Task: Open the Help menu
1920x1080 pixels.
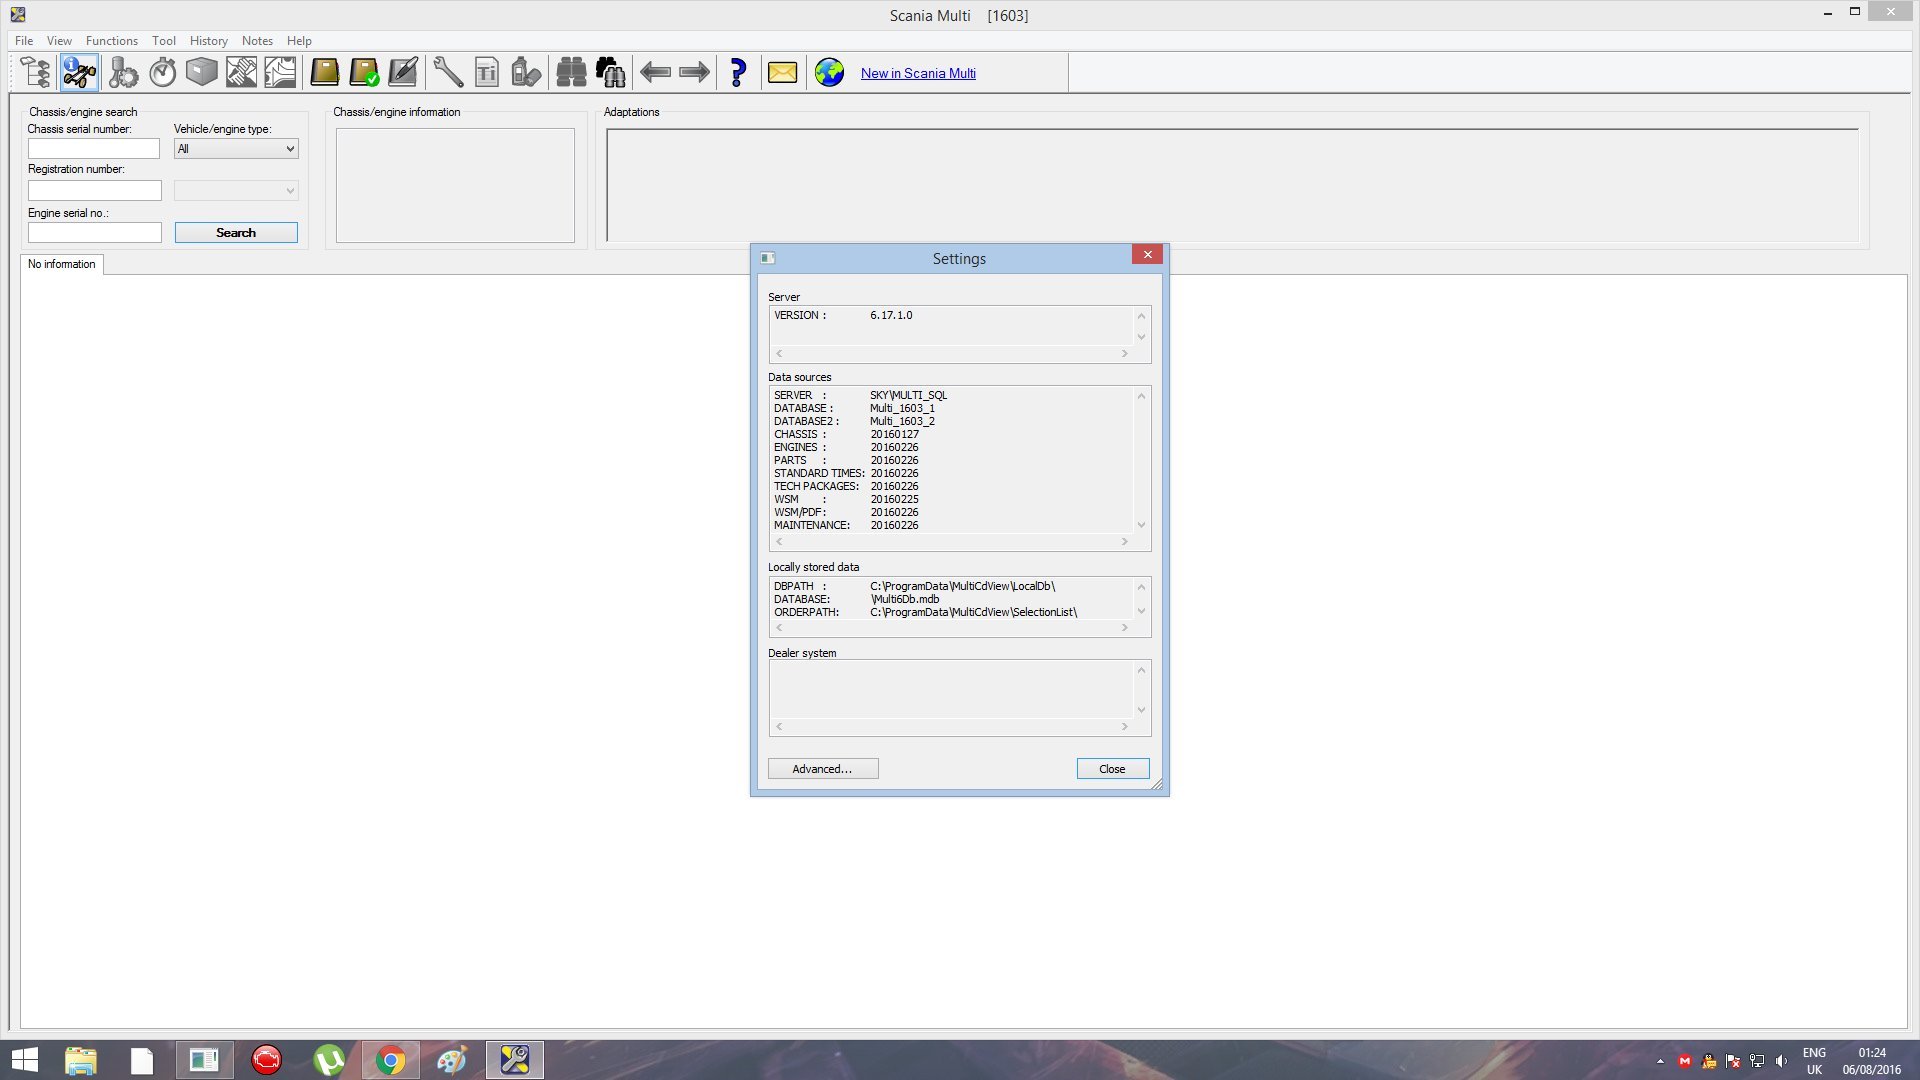Action: [x=299, y=41]
